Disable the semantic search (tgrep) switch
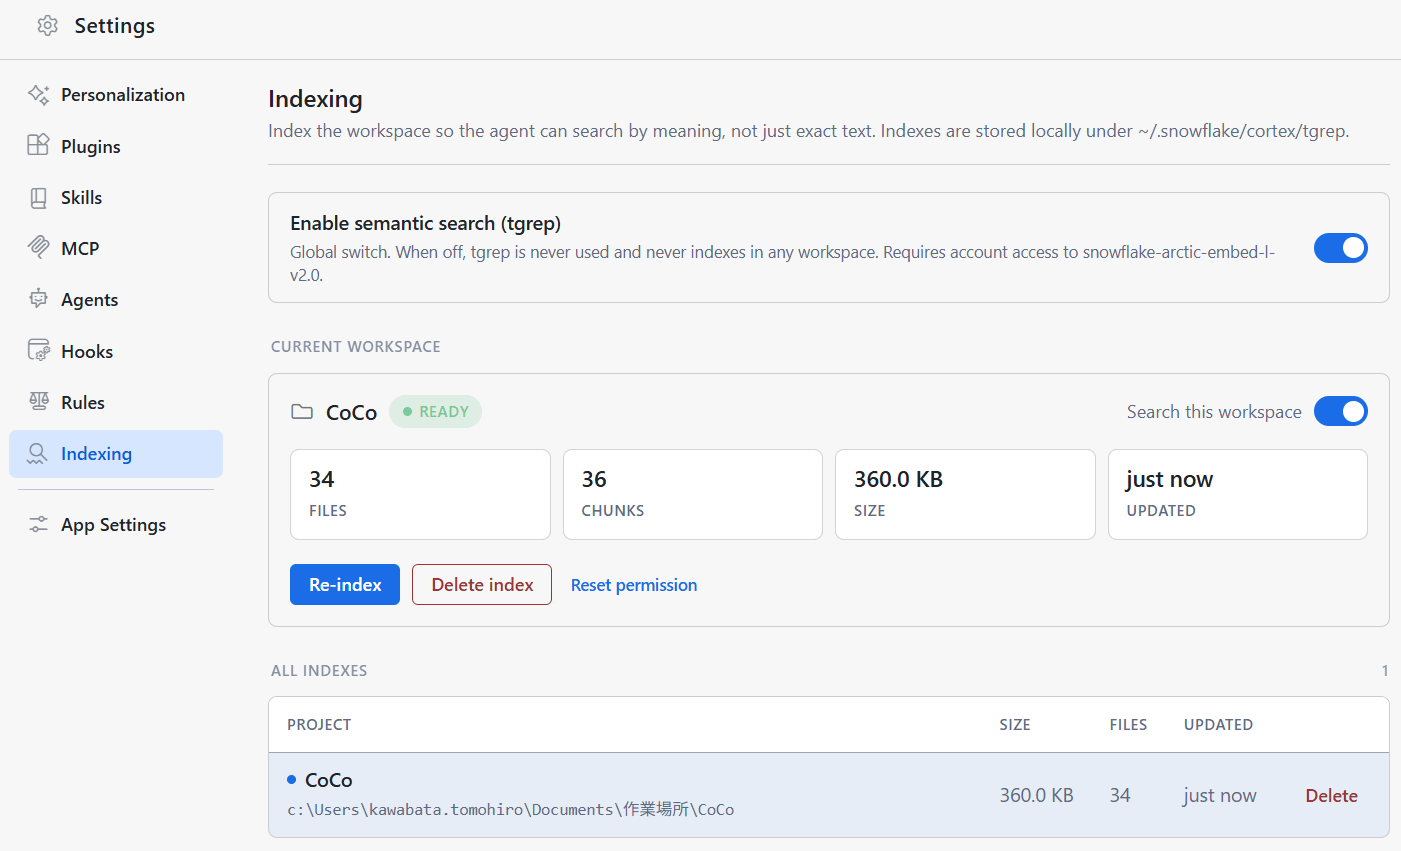This screenshot has width=1401, height=851. point(1340,248)
